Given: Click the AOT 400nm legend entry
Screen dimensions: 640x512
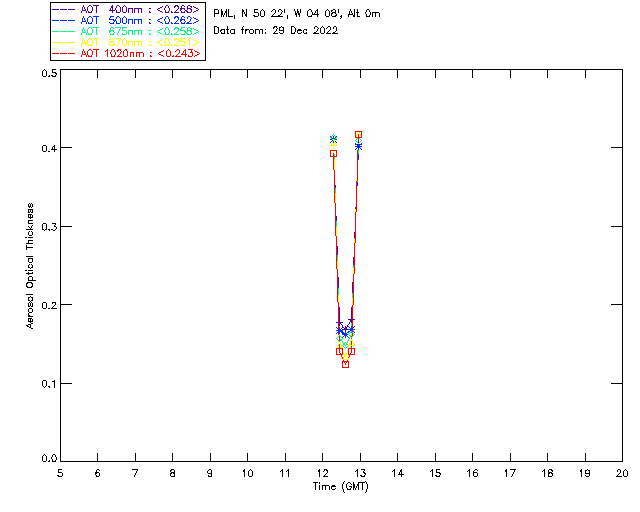Looking at the screenshot, I should point(126,9).
